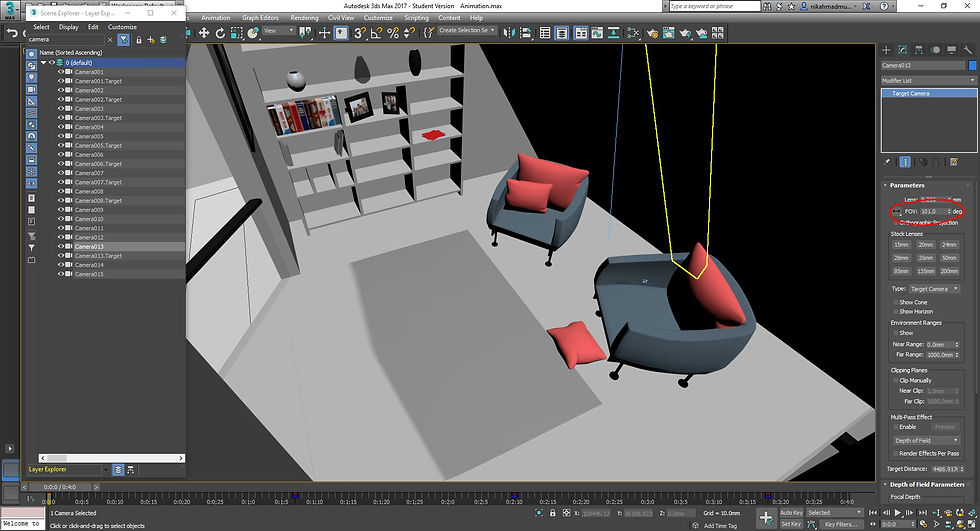This screenshot has height=531, width=980.
Task: Click the Scene Explorer horizontal scrollbar
Action: (112, 458)
